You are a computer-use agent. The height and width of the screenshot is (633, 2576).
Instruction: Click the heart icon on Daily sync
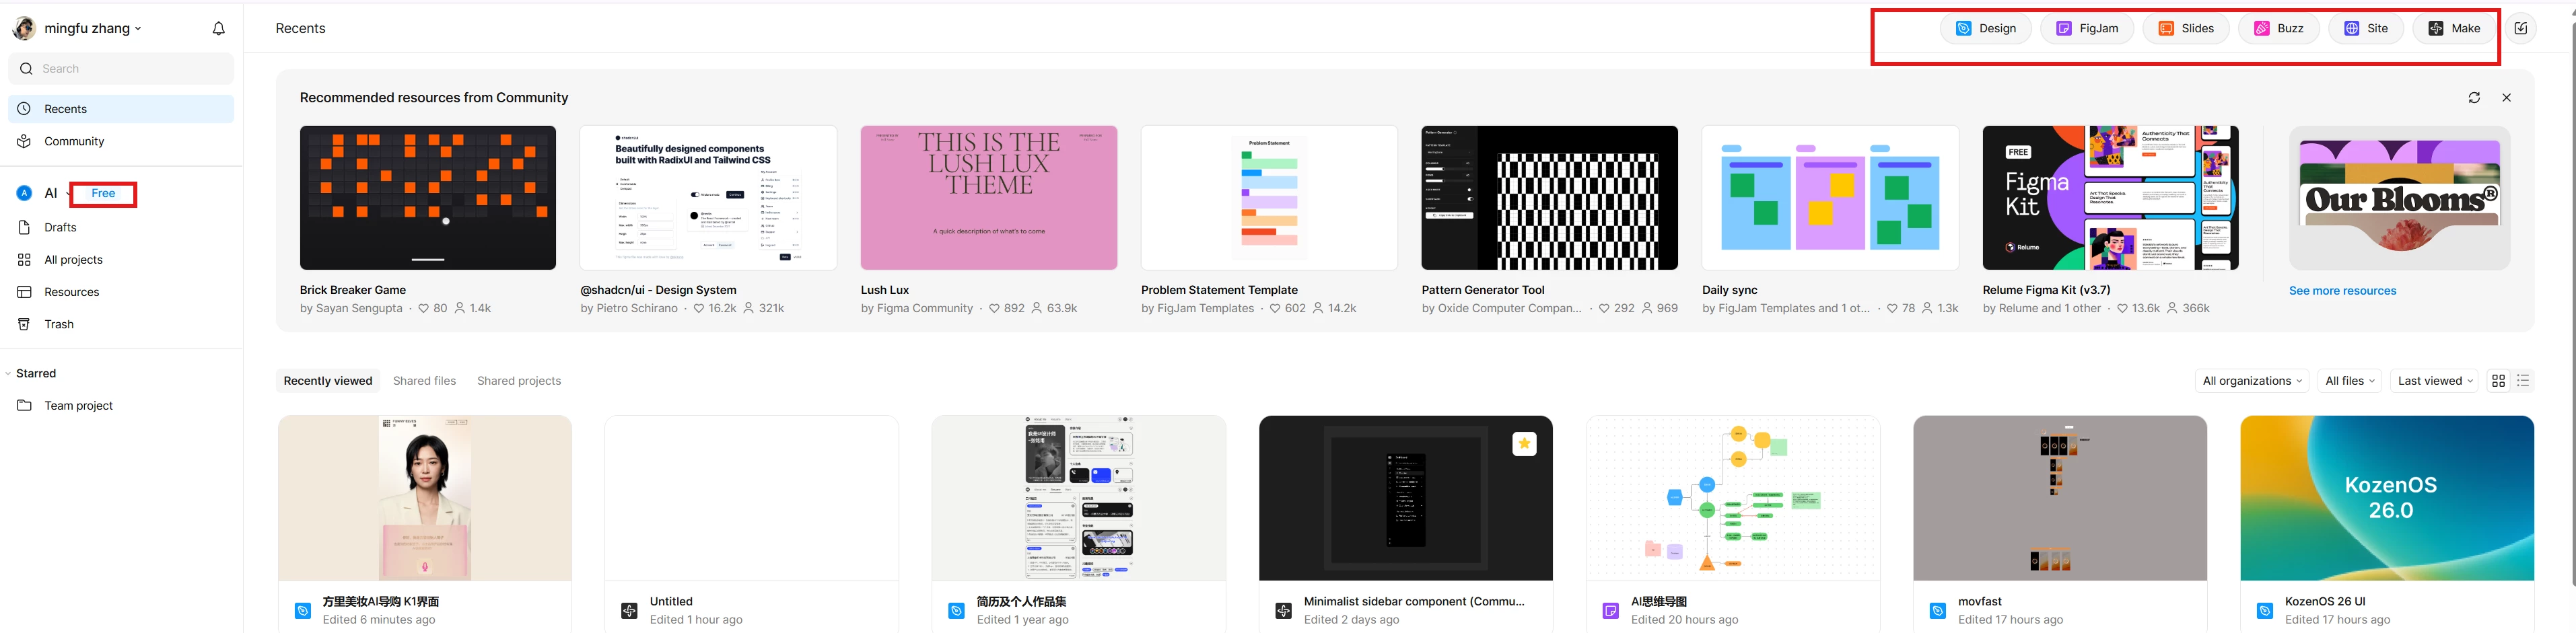1892,309
